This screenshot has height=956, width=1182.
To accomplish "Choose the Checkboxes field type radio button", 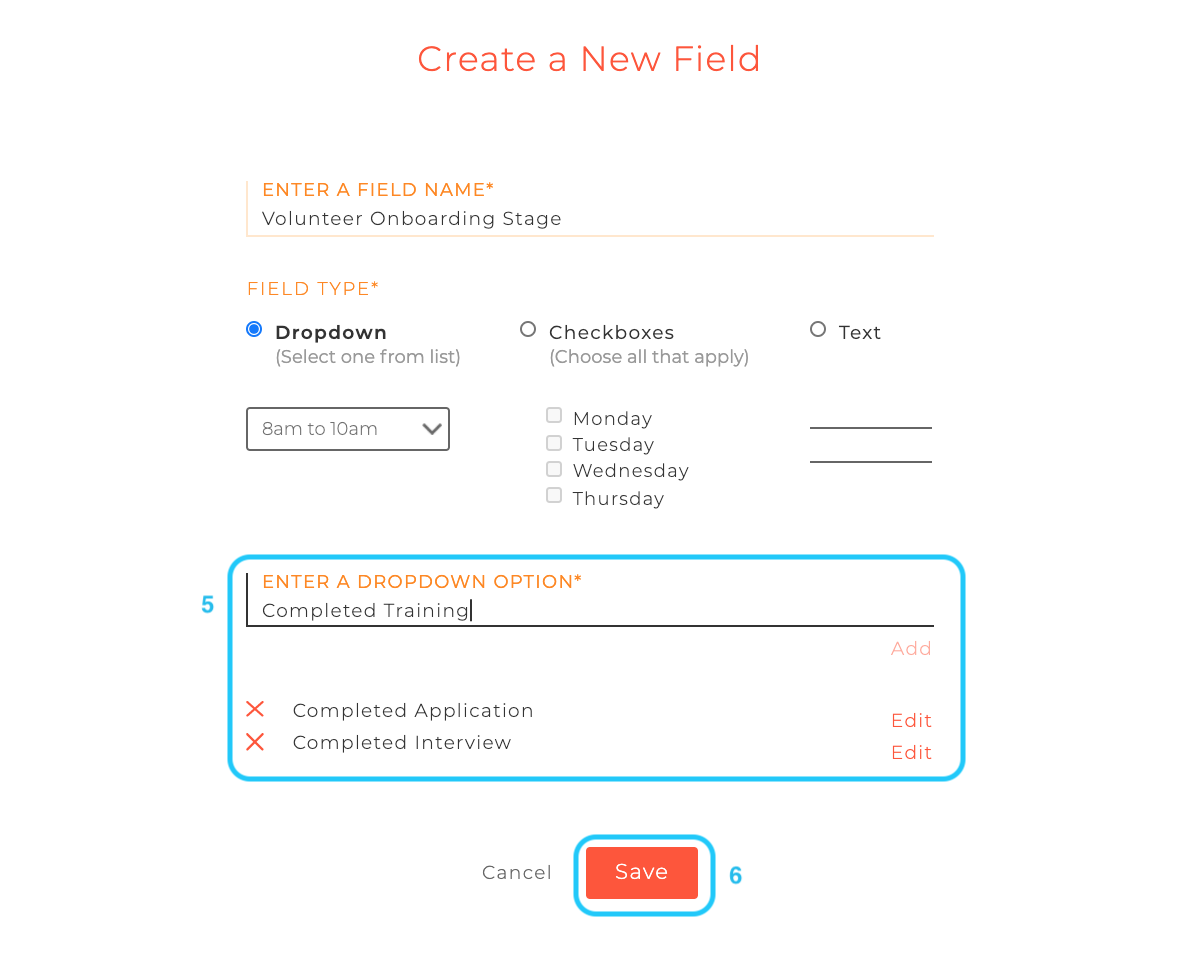I will point(528,329).
